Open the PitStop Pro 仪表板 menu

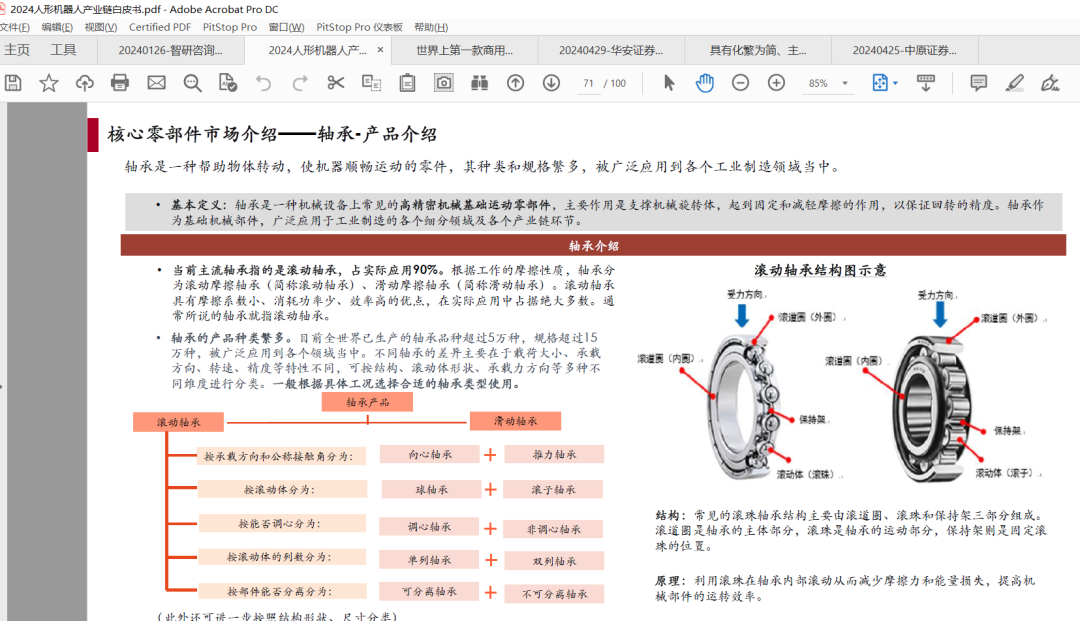[x=360, y=27]
